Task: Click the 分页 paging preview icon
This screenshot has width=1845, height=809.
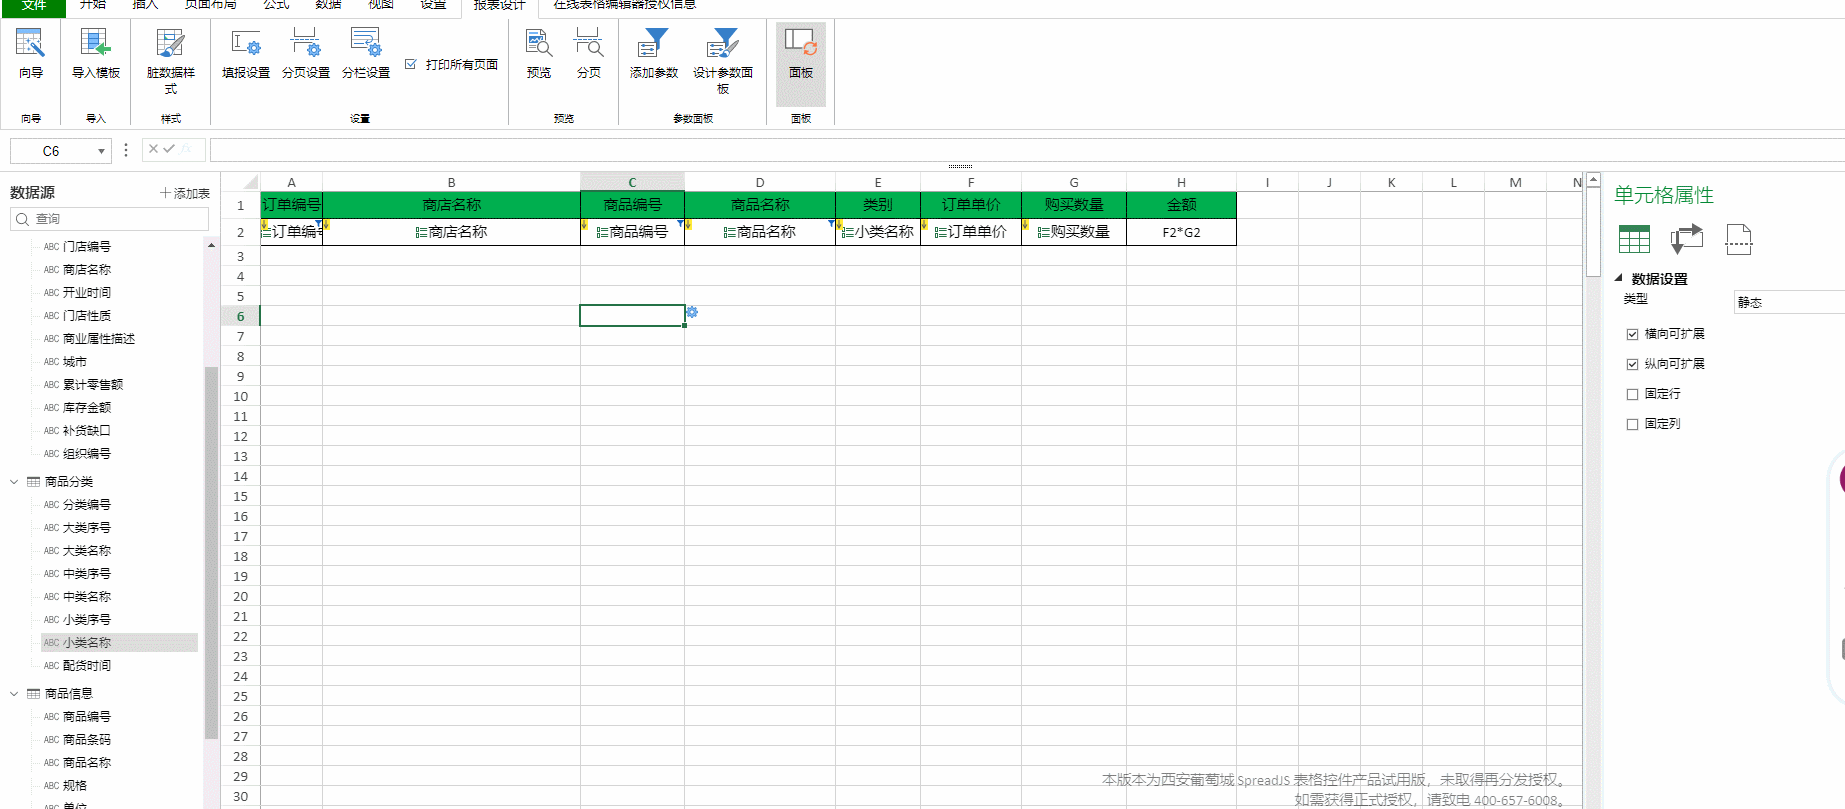Action: point(589,43)
